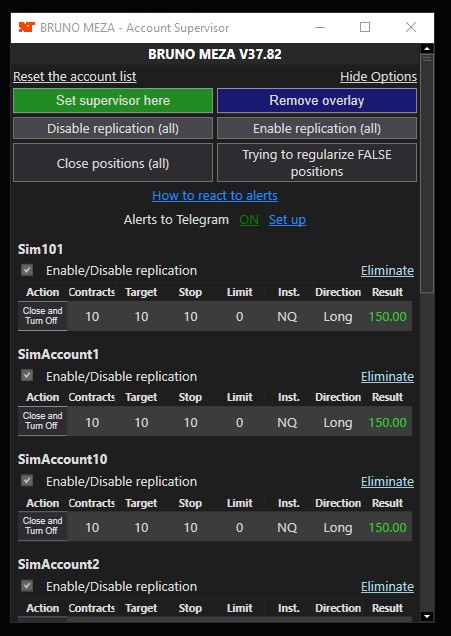Screen dimensions: 451x636
Task: Click the scrollbar up arrow
Action: tap(427, 49)
